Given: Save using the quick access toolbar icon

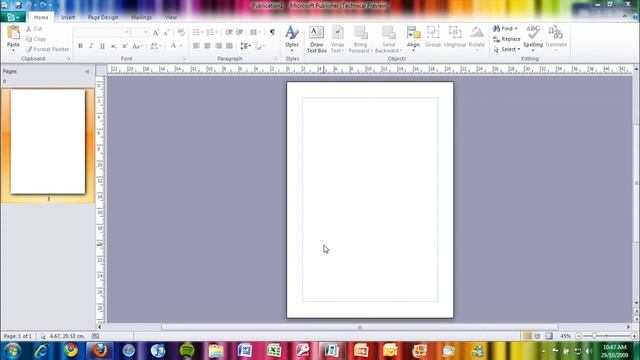Looking at the screenshot, I should 18,5.
